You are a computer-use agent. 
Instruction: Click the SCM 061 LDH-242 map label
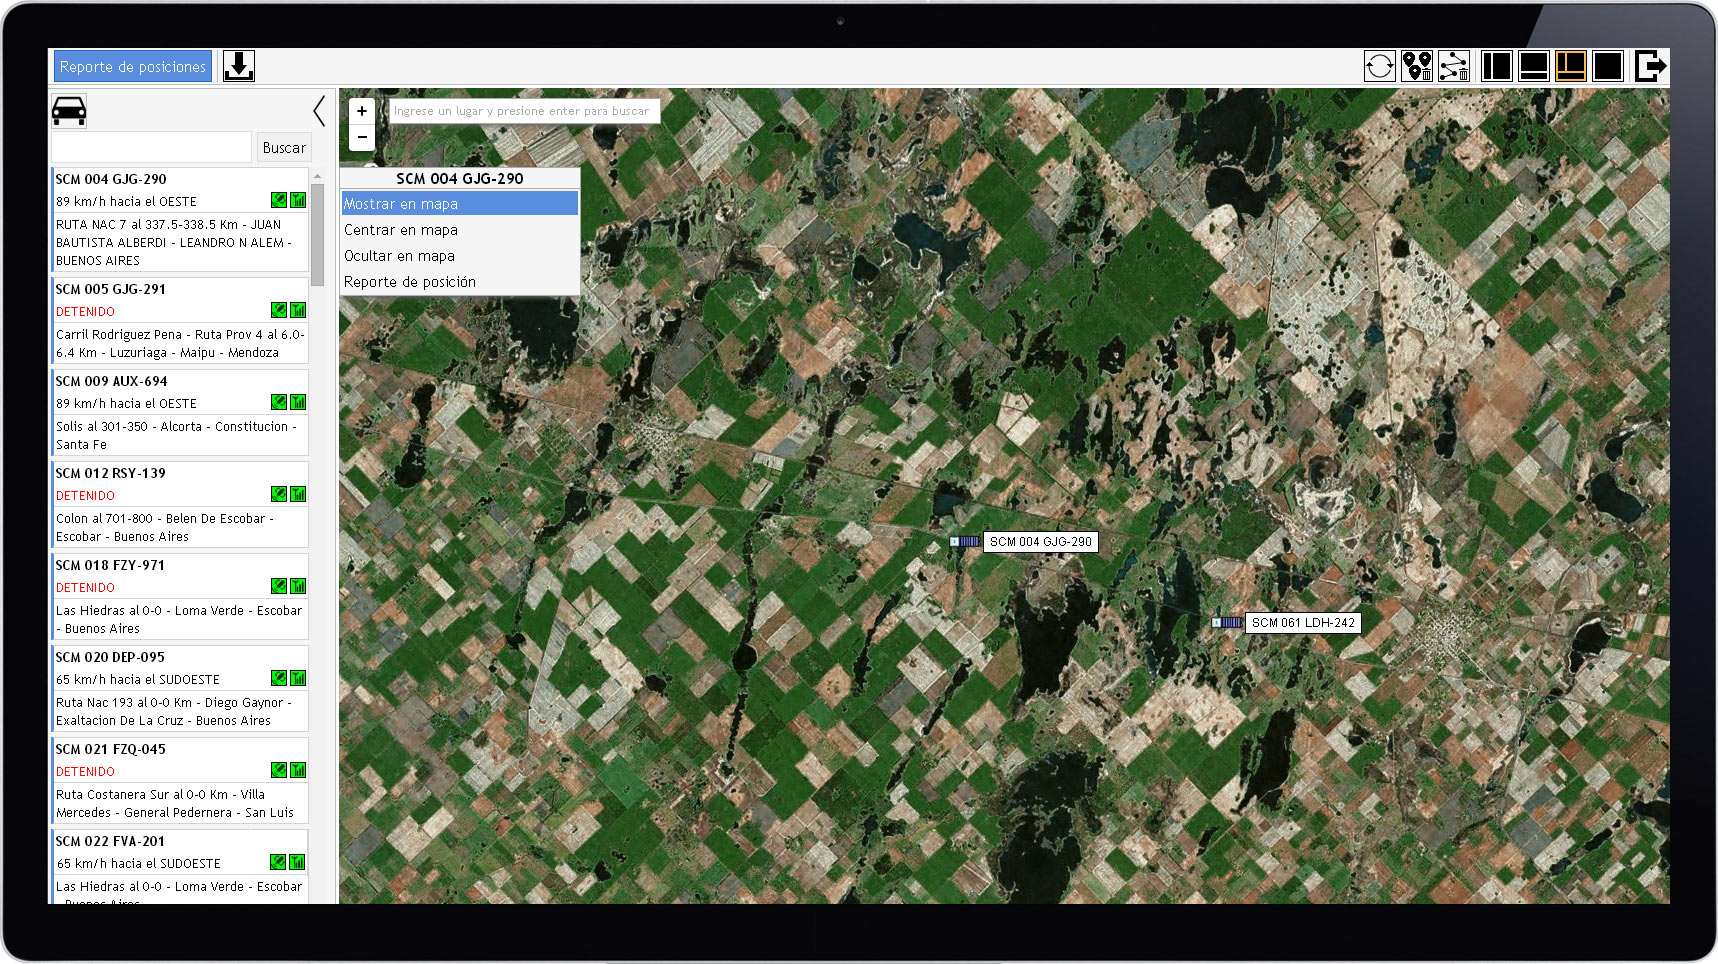pos(1303,622)
